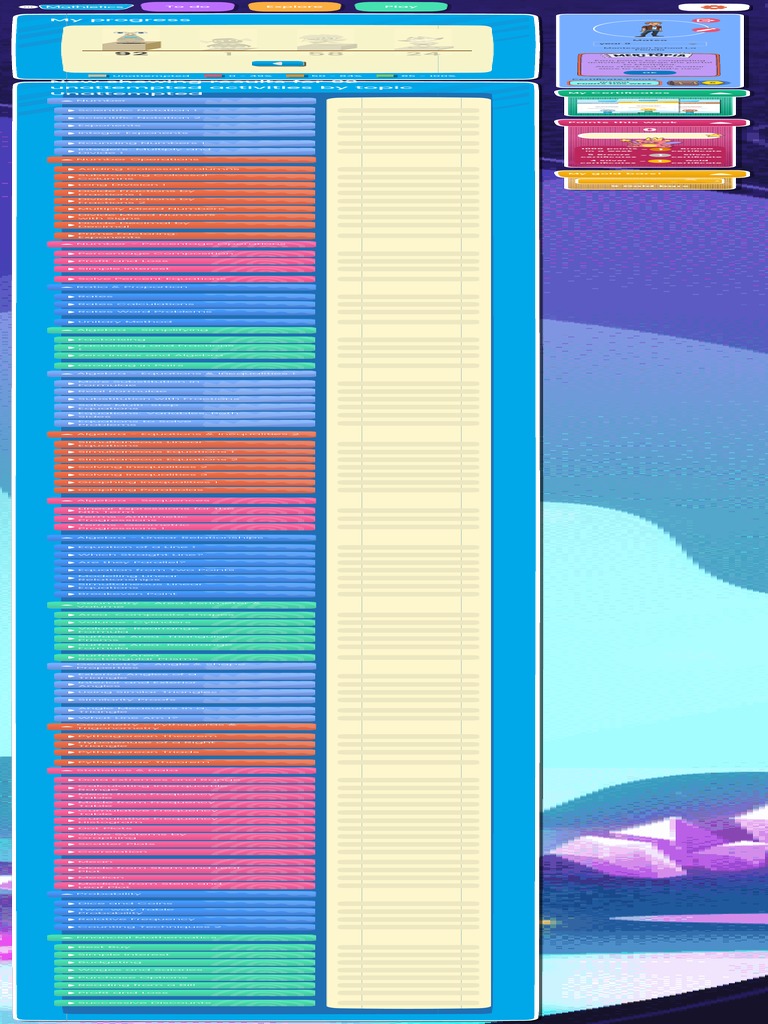Open the My gold bars panel header
The height and width of the screenshot is (1024, 768).
[x=651, y=174]
